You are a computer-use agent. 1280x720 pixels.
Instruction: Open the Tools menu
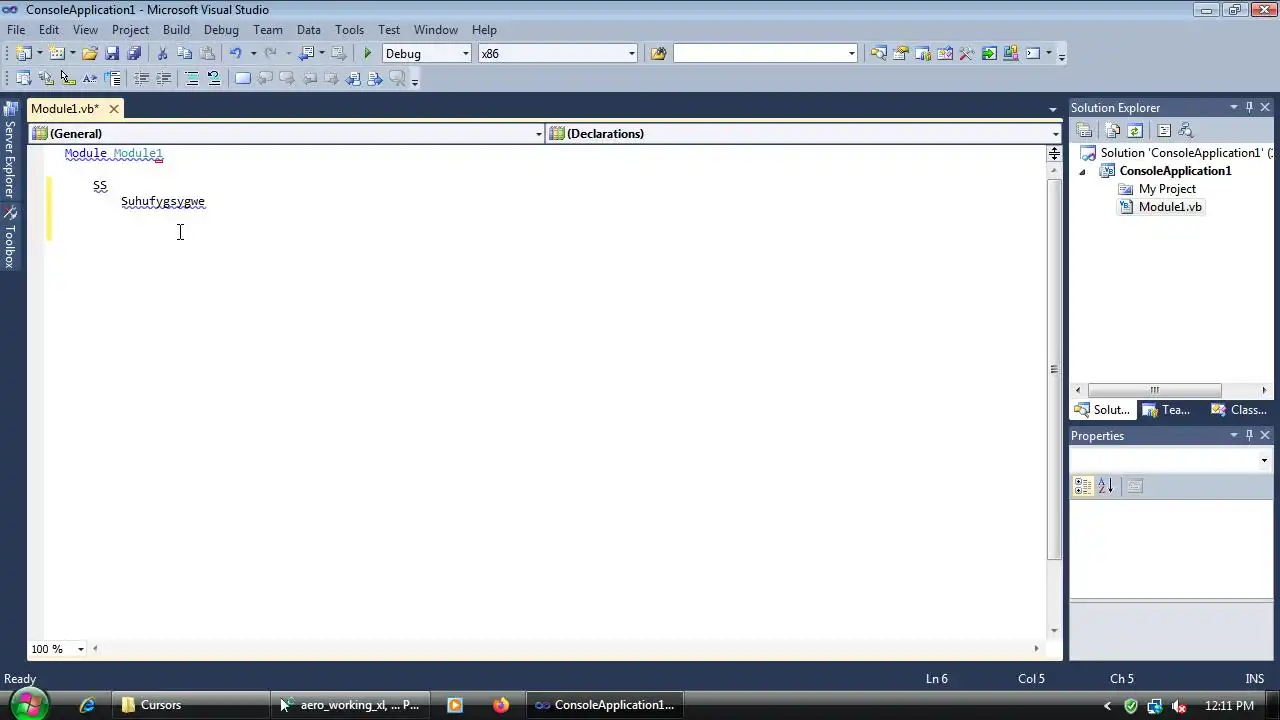pos(349,29)
